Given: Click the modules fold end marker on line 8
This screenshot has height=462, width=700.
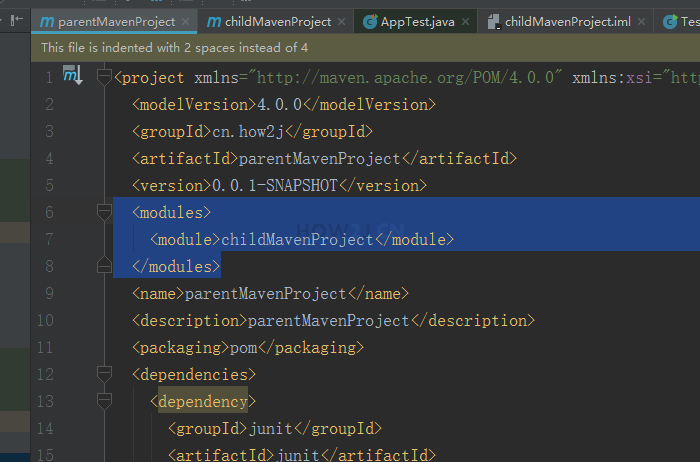Looking at the screenshot, I should tap(104, 265).
